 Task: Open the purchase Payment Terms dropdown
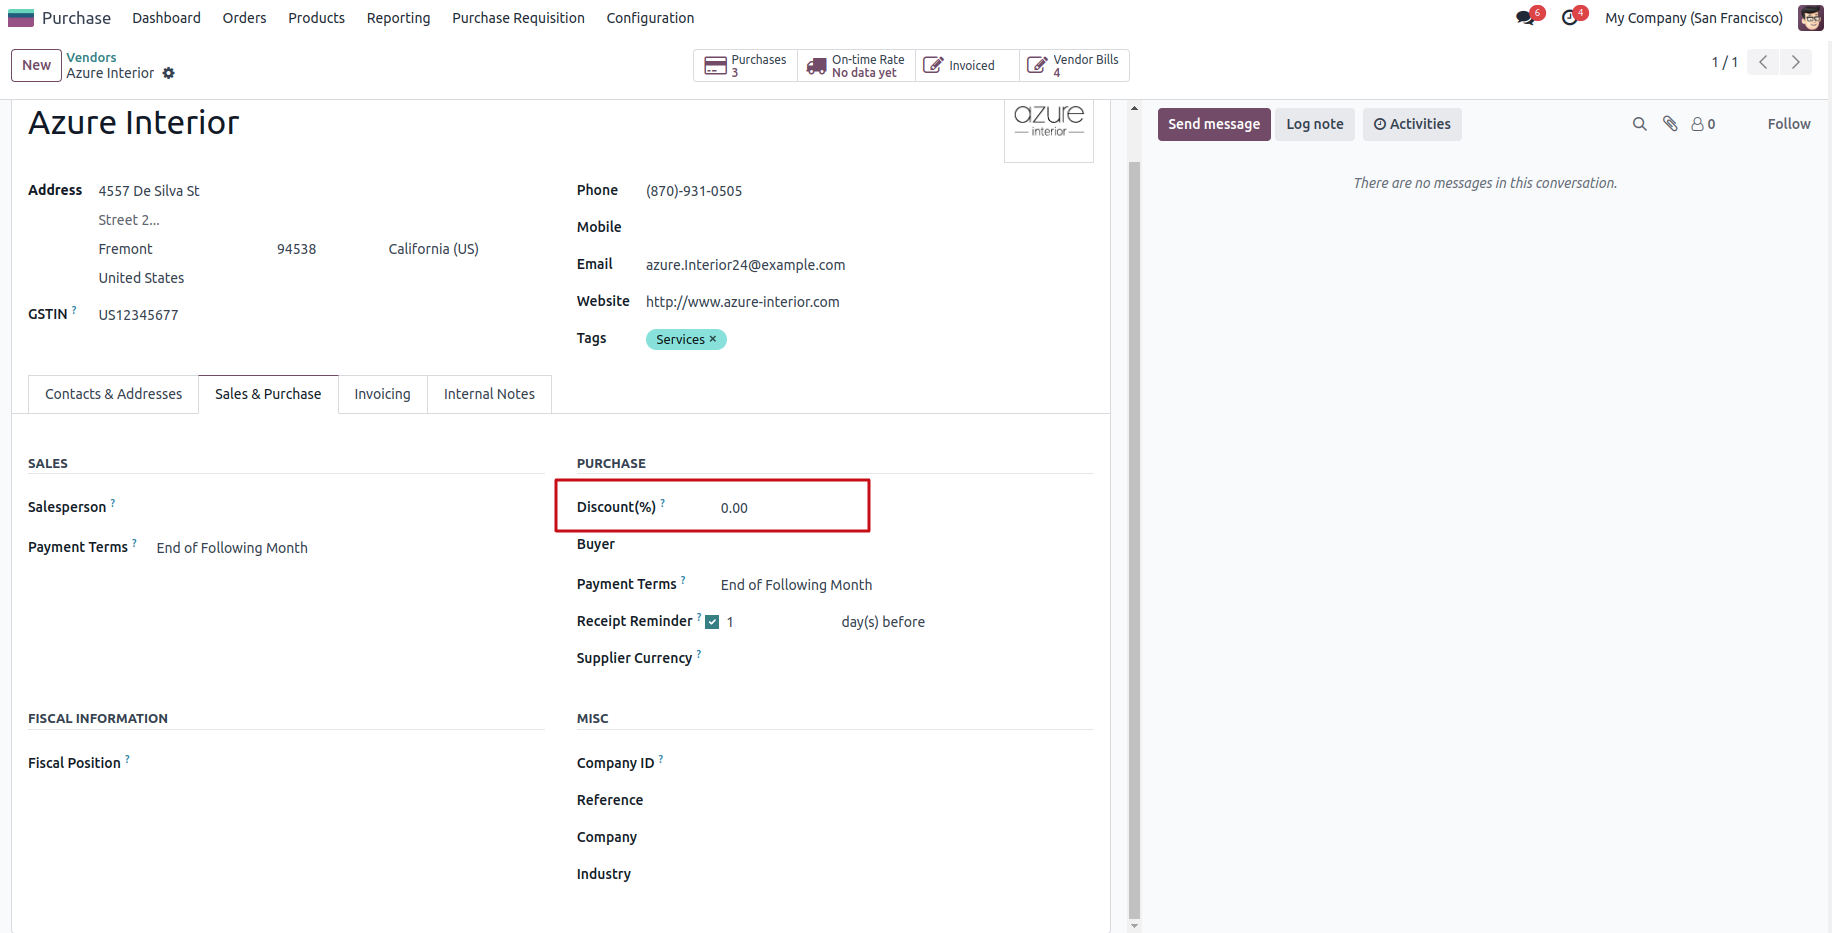click(900, 585)
